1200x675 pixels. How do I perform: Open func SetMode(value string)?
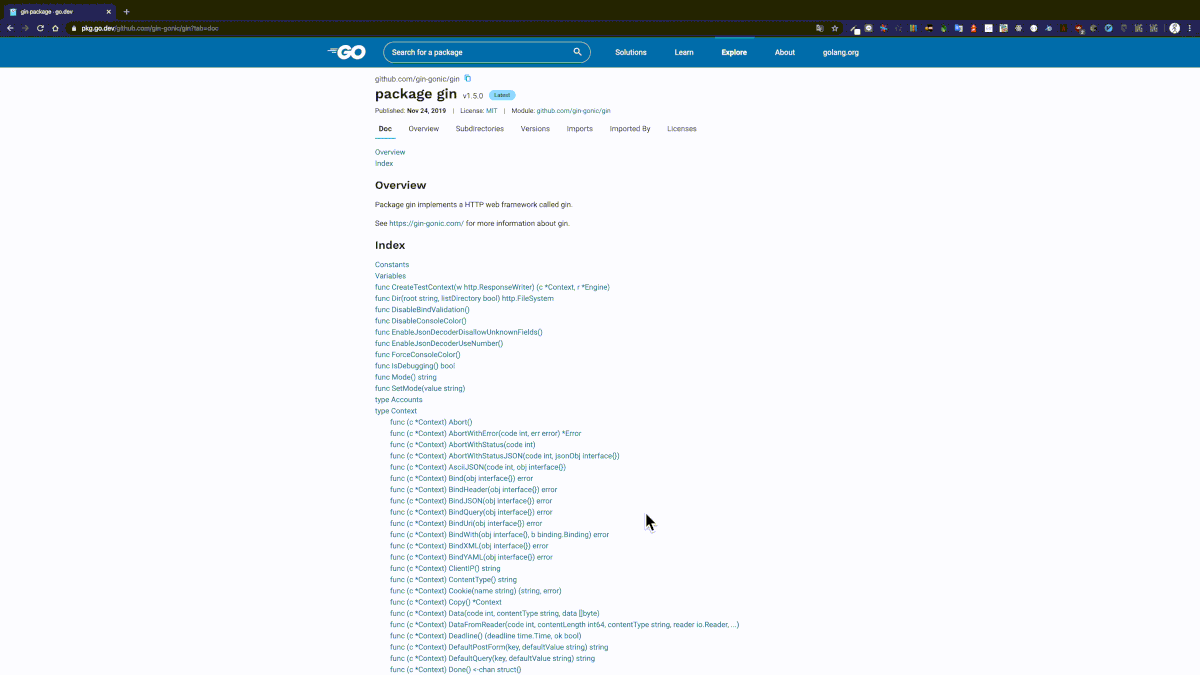(420, 388)
